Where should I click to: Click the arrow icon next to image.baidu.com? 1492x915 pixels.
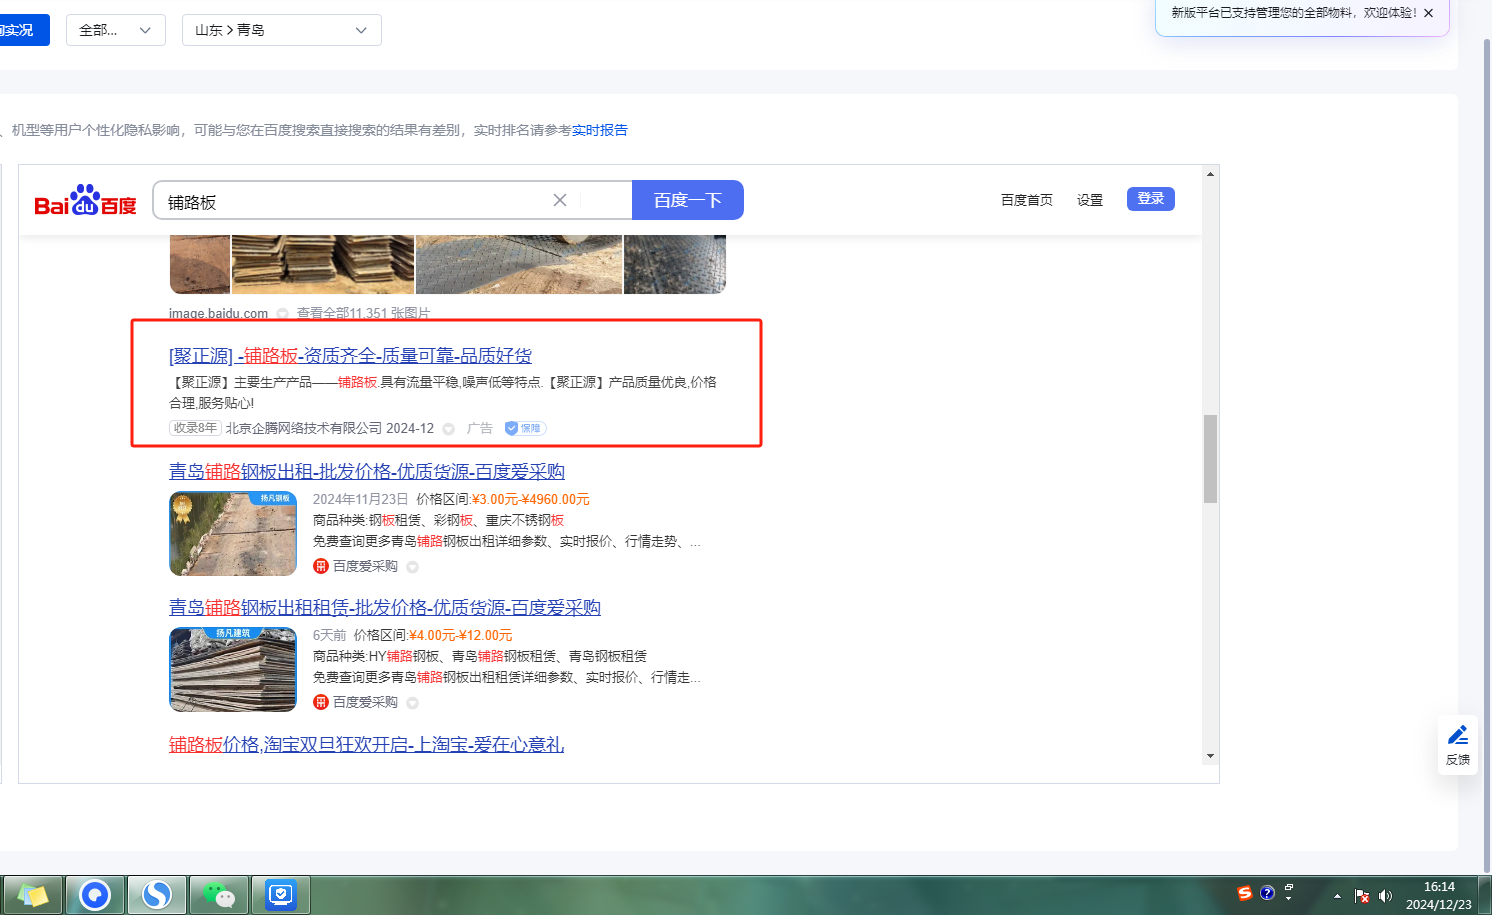point(282,314)
